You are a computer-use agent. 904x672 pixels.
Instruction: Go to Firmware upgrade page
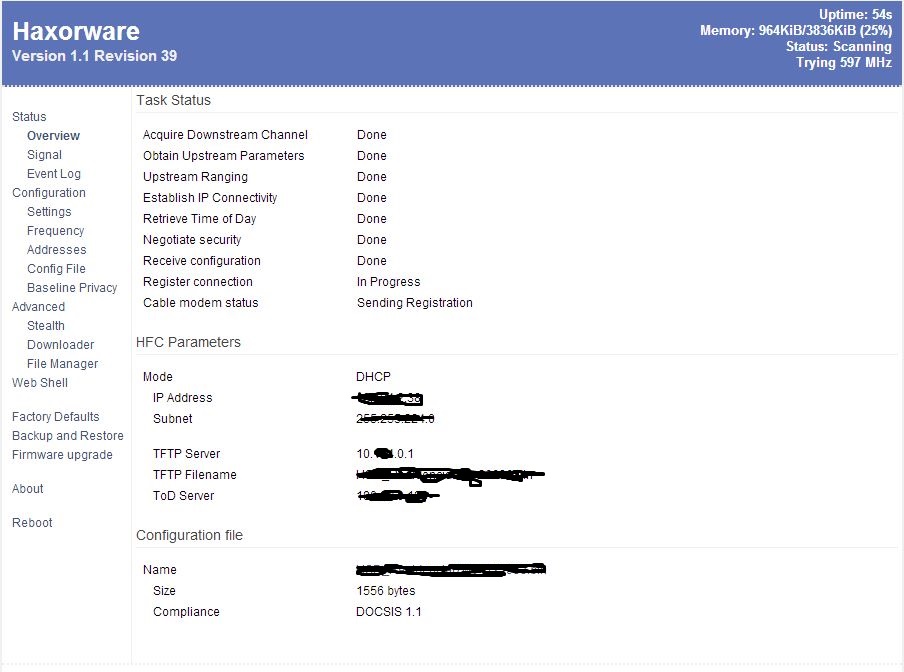pyautogui.click(x=61, y=455)
